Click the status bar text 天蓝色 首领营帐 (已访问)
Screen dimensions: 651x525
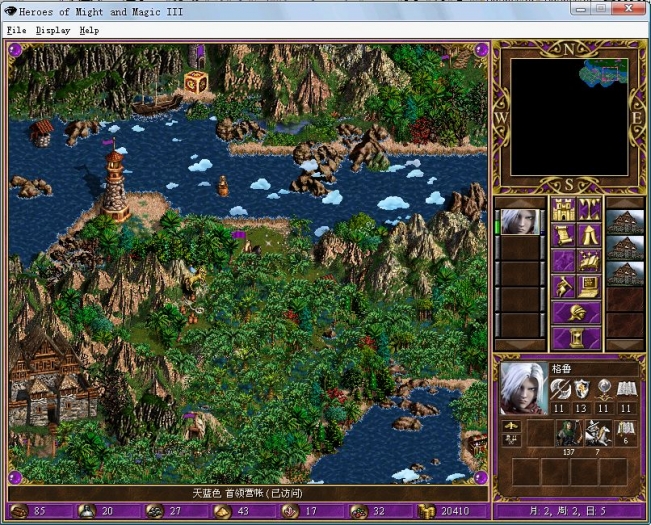click(x=247, y=493)
